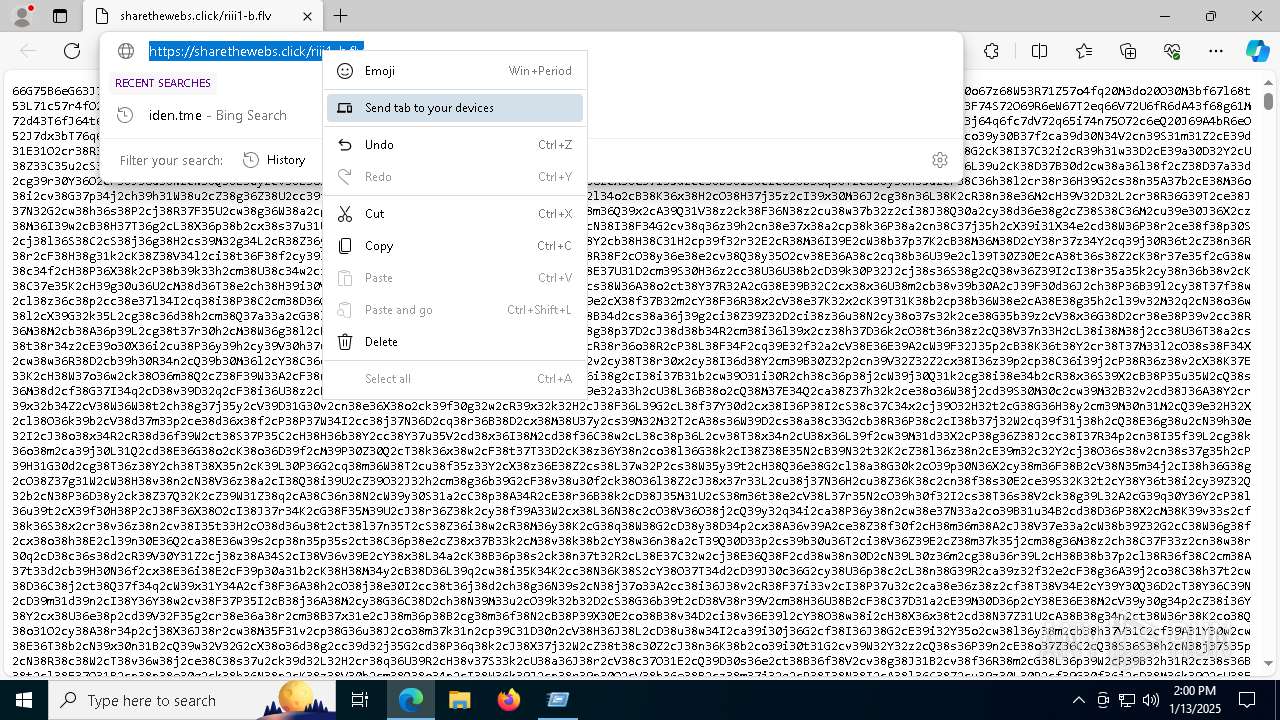Choose Send tab to your devices
This screenshot has width=1280, height=720.
[455, 108]
